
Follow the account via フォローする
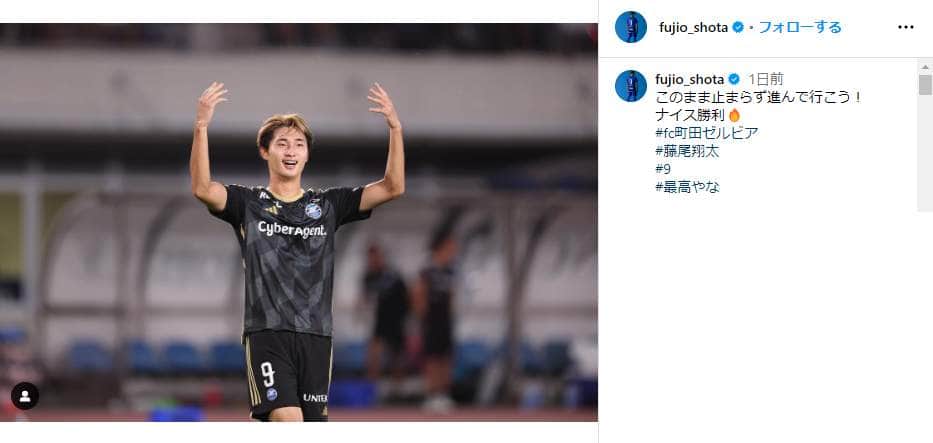[x=800, y=27]
